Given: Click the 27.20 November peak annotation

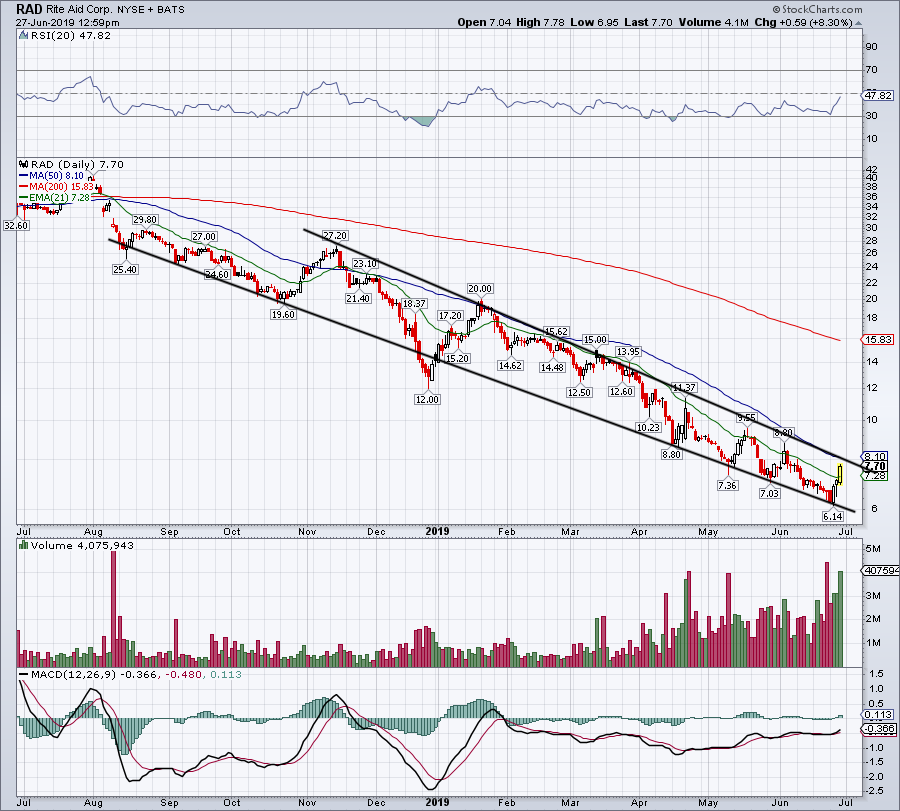Looking at the screenshot, I should pyautogui.click(x=335, y=235).
